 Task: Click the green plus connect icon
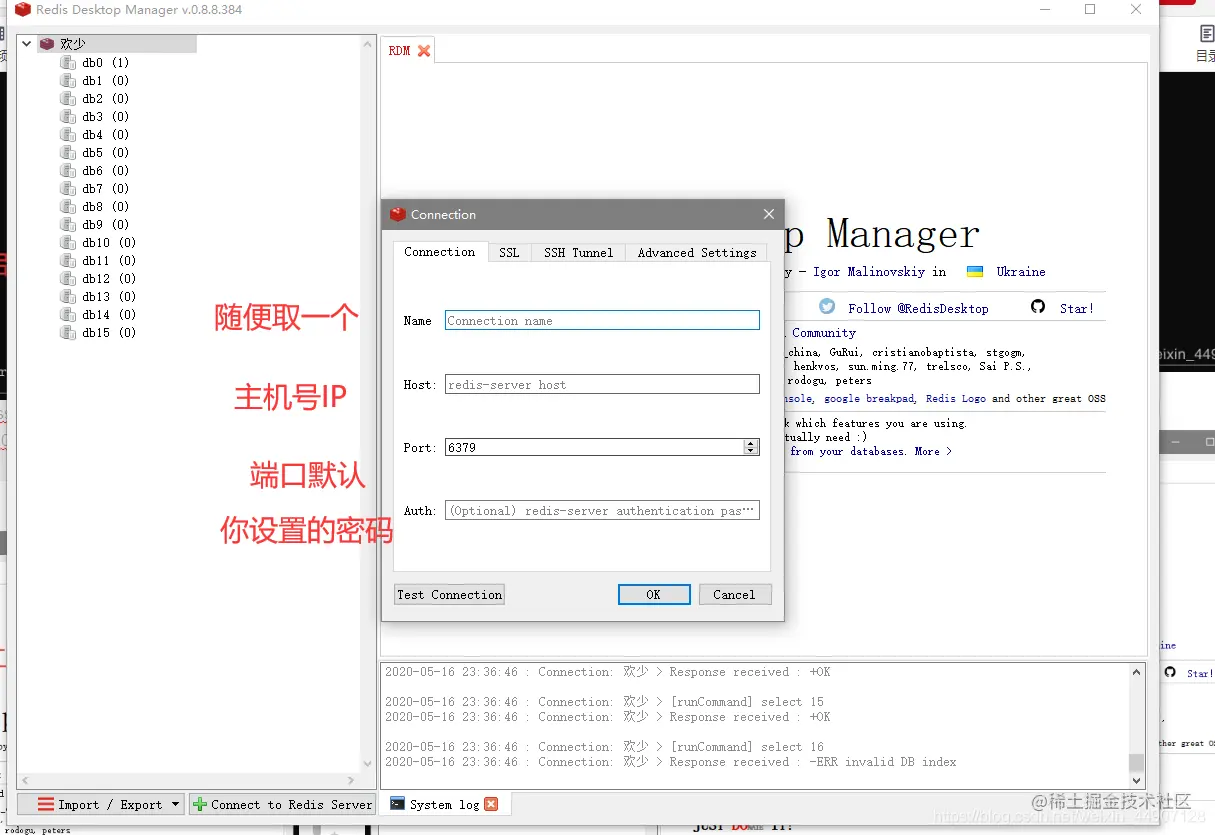tap(200, 804)
